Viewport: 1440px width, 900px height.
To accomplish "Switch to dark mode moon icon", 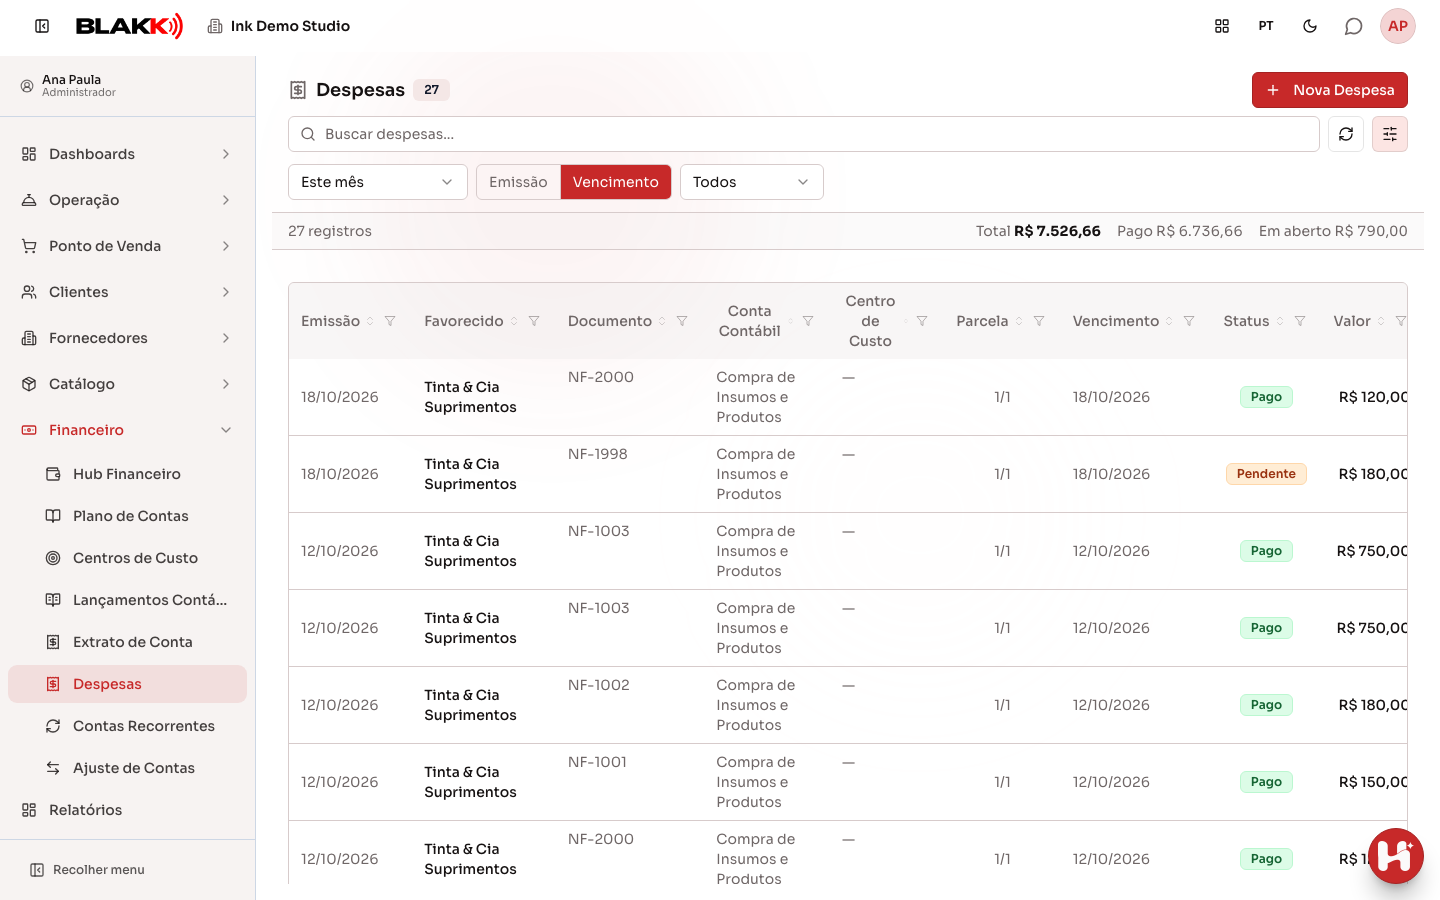I will tap(1310, 26).
